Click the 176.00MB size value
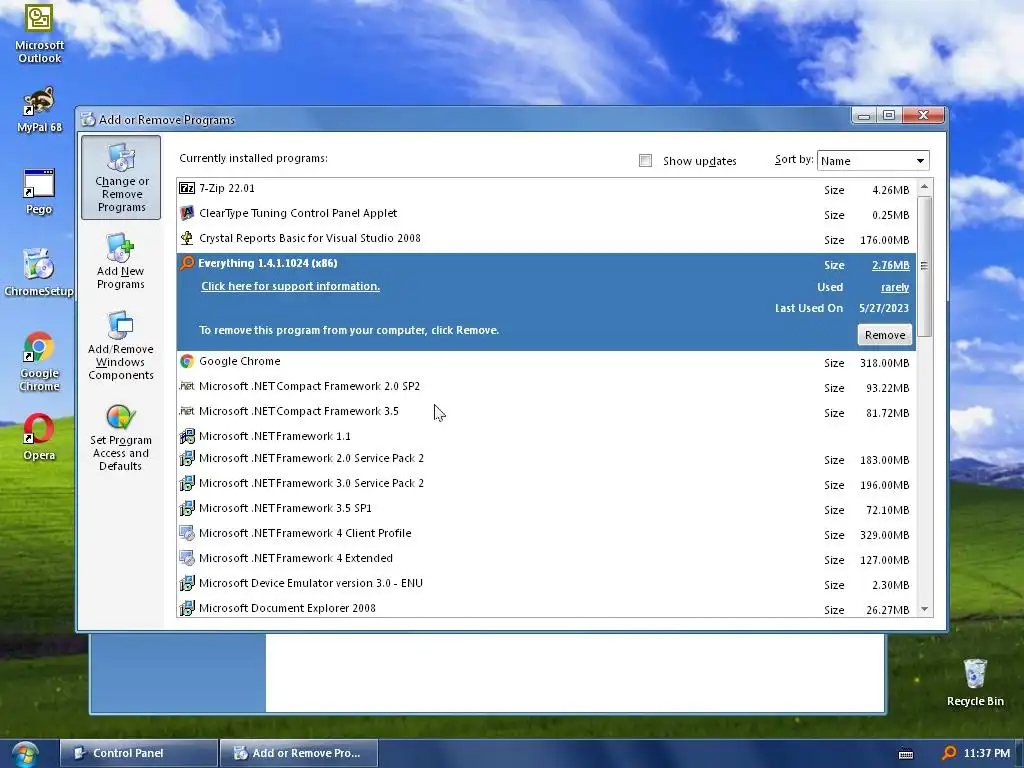Viewport: 1024px width, 768px height. [x=884, y=240]
